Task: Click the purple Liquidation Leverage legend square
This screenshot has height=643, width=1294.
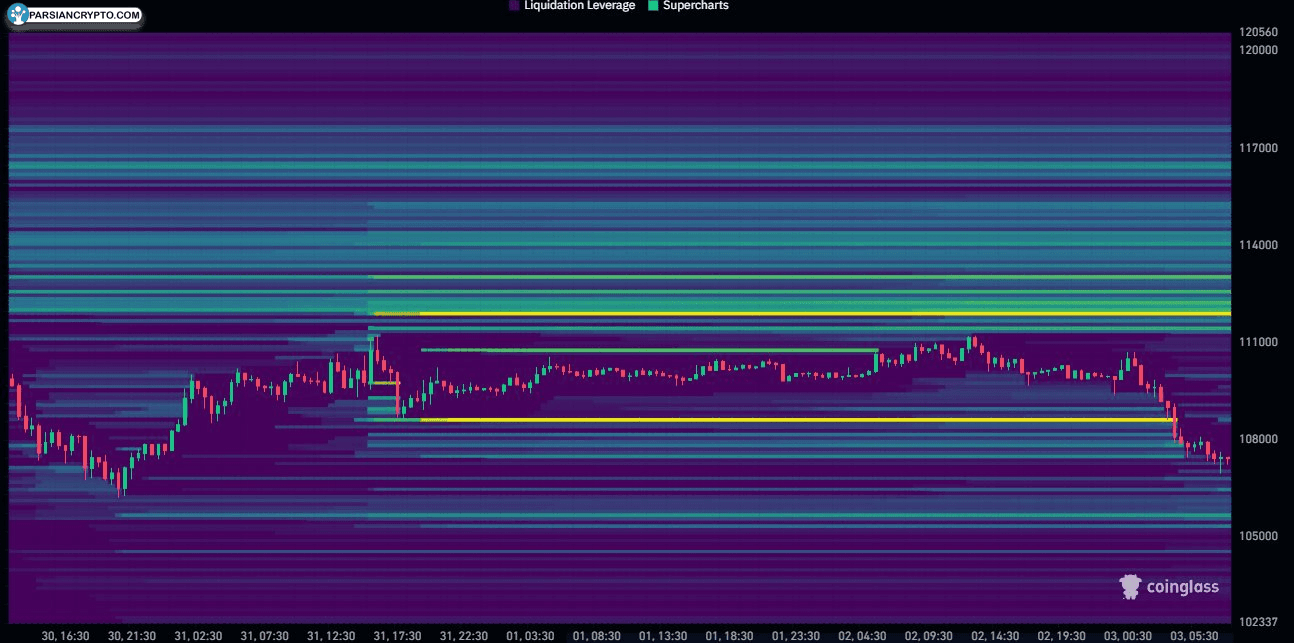Action: [x=514, y=6]
